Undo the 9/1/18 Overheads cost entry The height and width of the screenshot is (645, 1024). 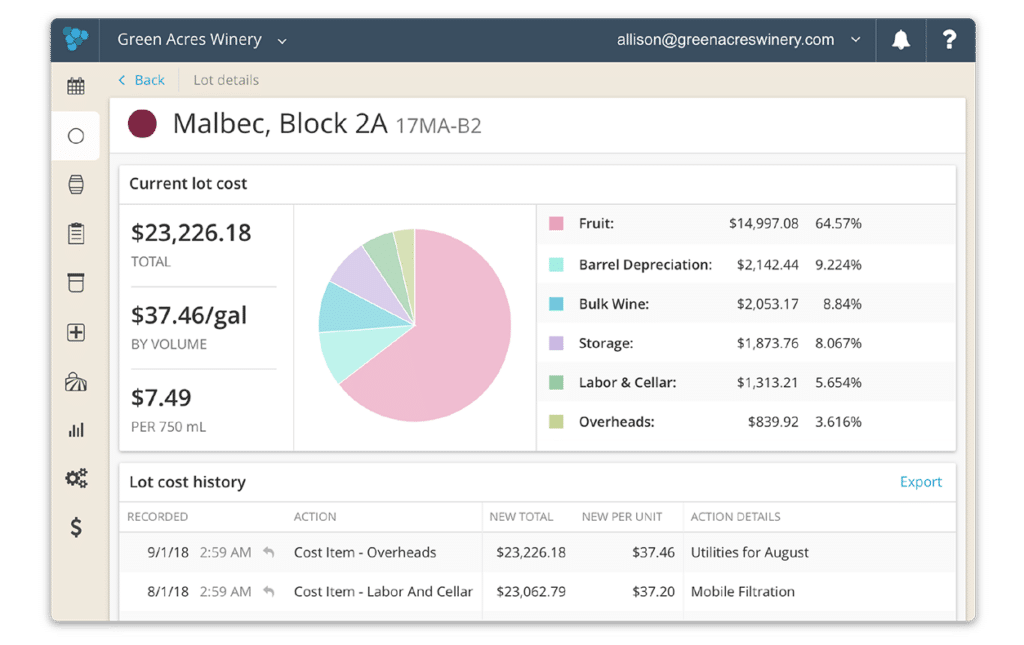(268, 552)
